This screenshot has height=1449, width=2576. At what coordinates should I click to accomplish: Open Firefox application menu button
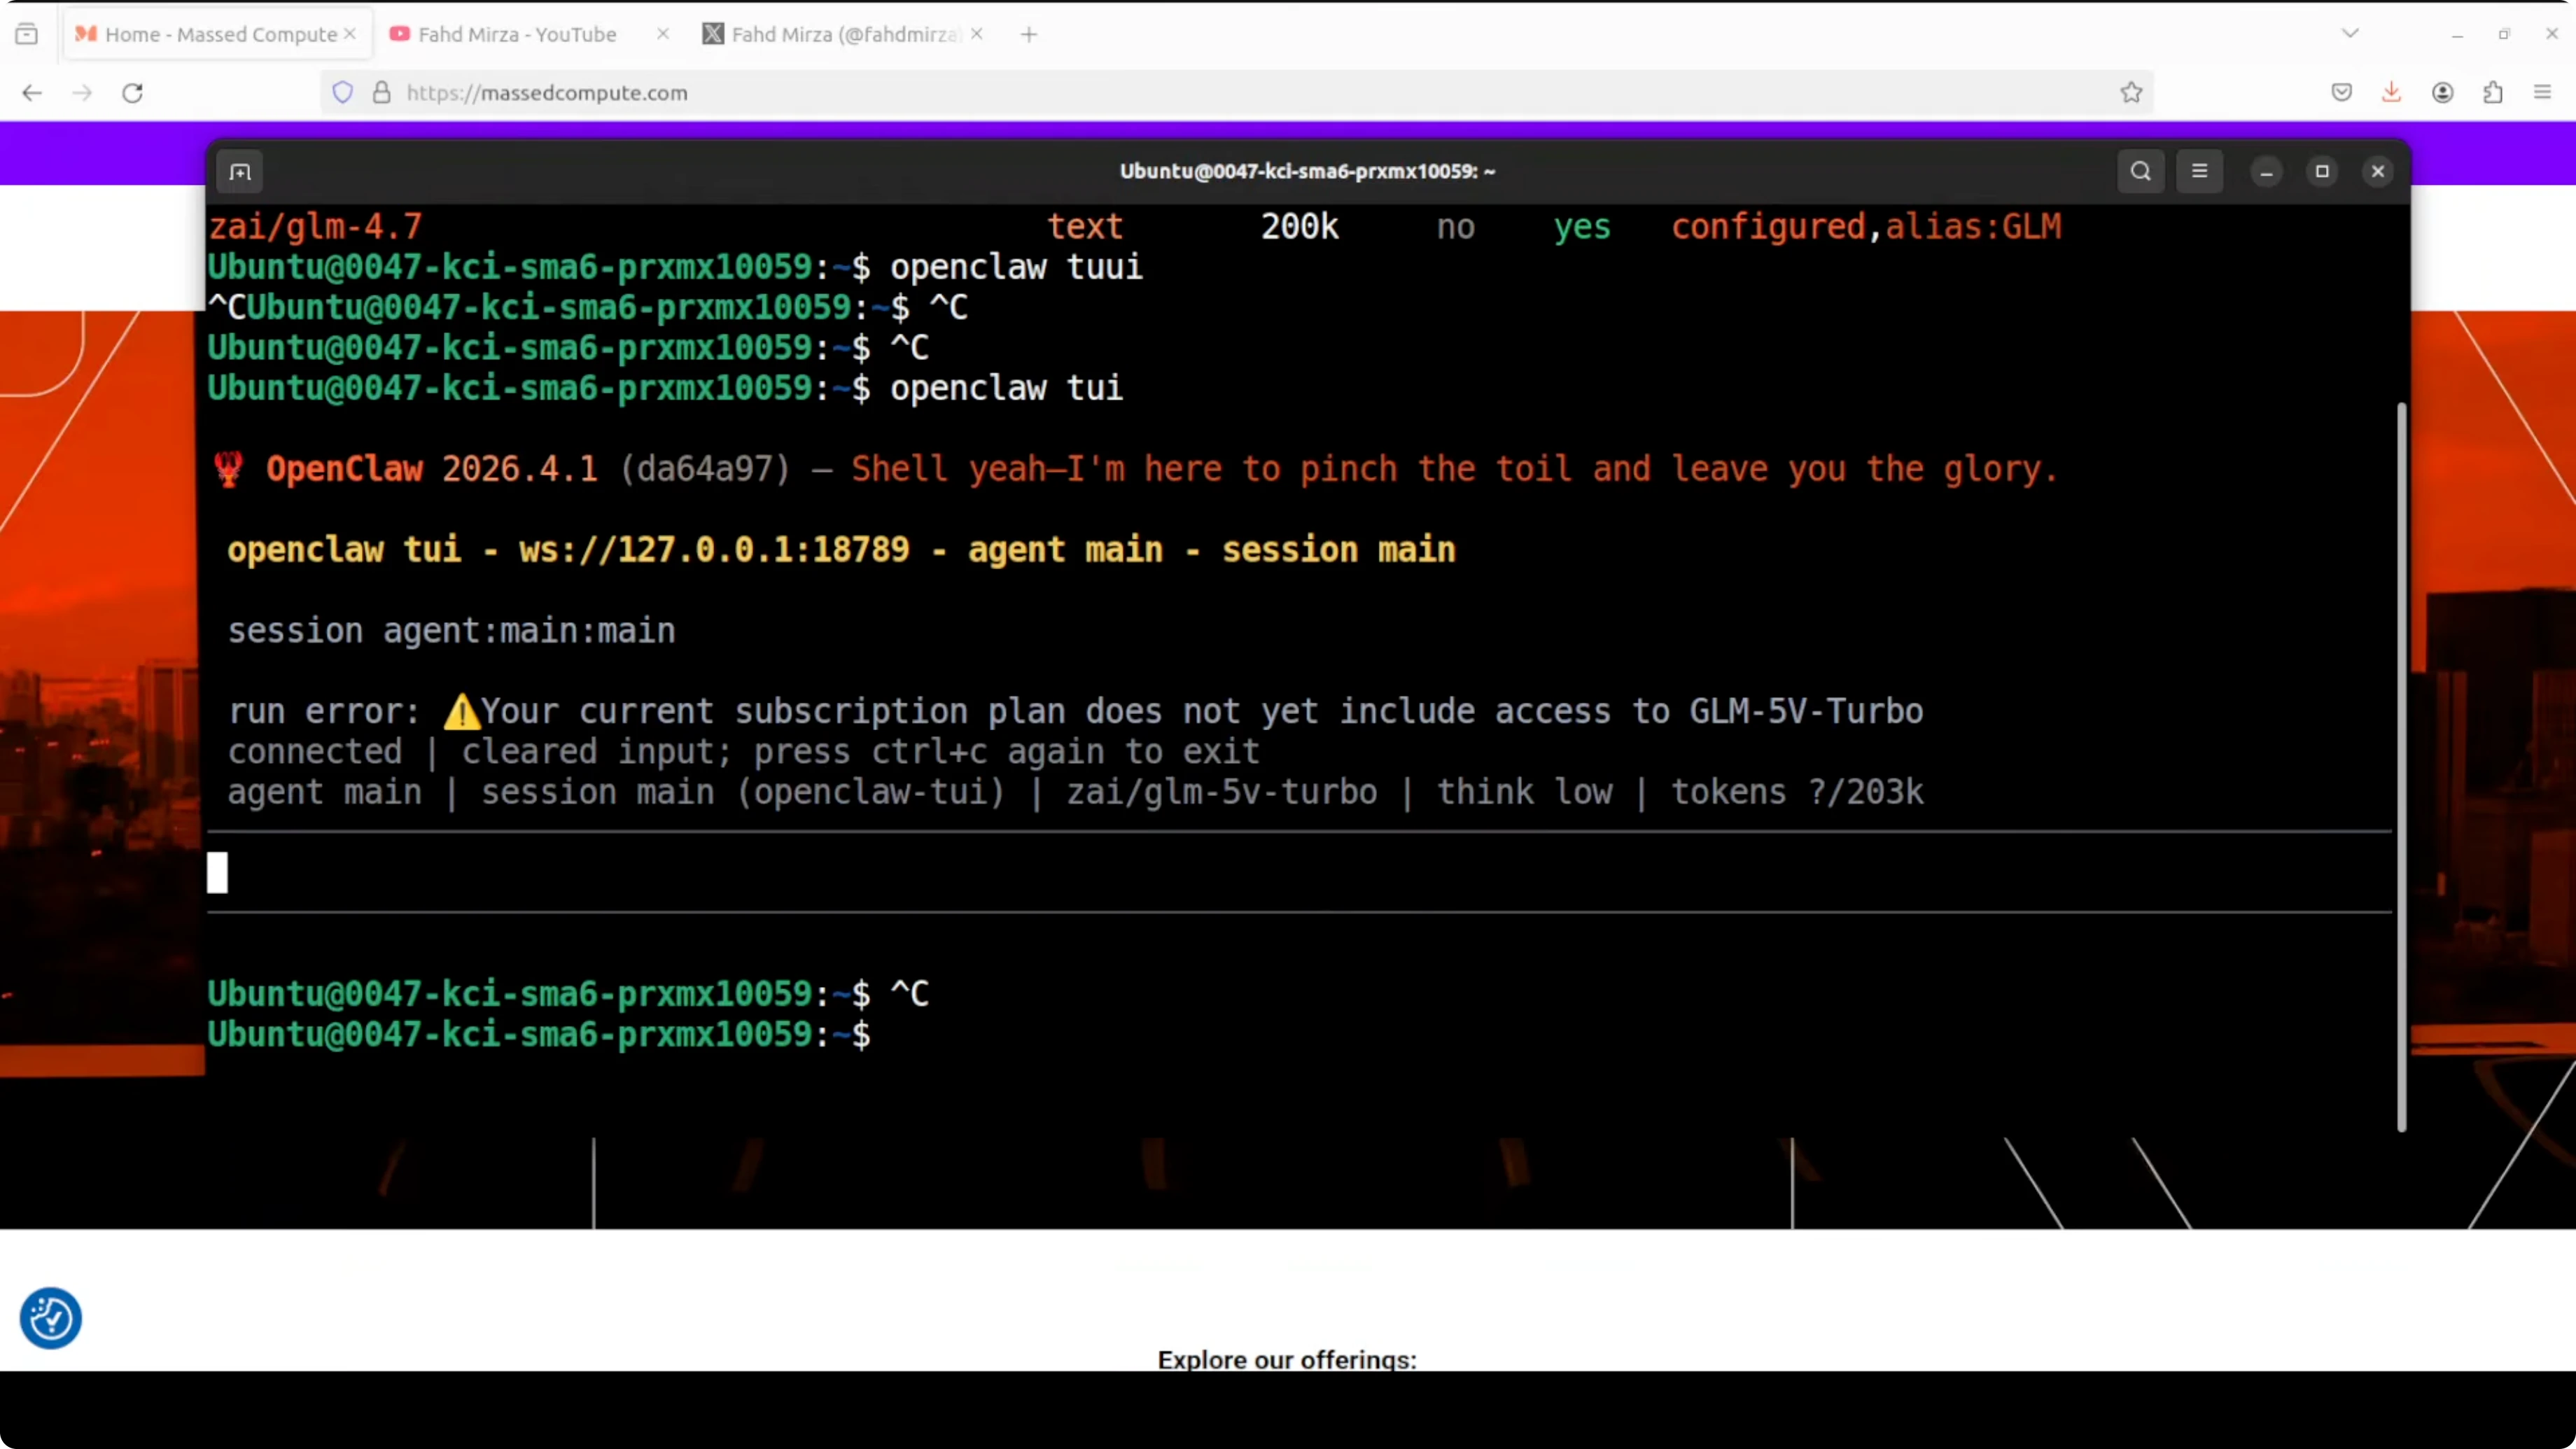(2543, 93)
